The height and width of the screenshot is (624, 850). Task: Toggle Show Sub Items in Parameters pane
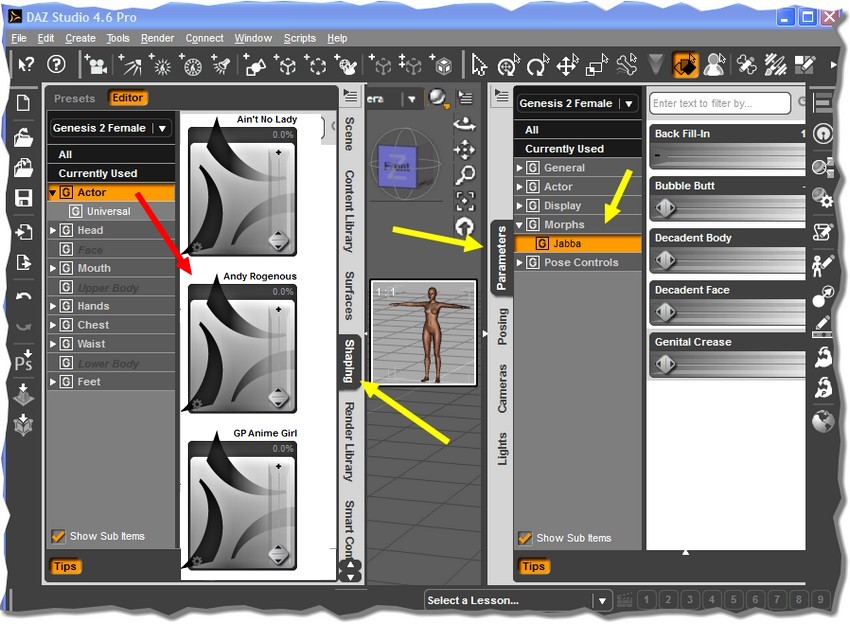point(525,538)
